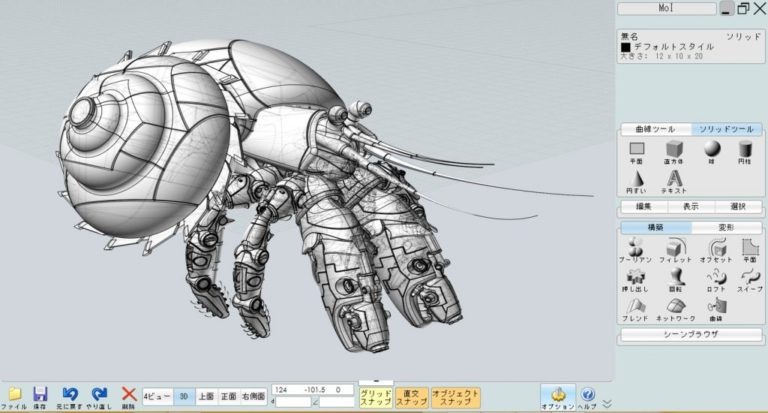768x413 pixels.
Task: Pick the Cone (円すい) solid tool
Action: [x=637, y=182]
